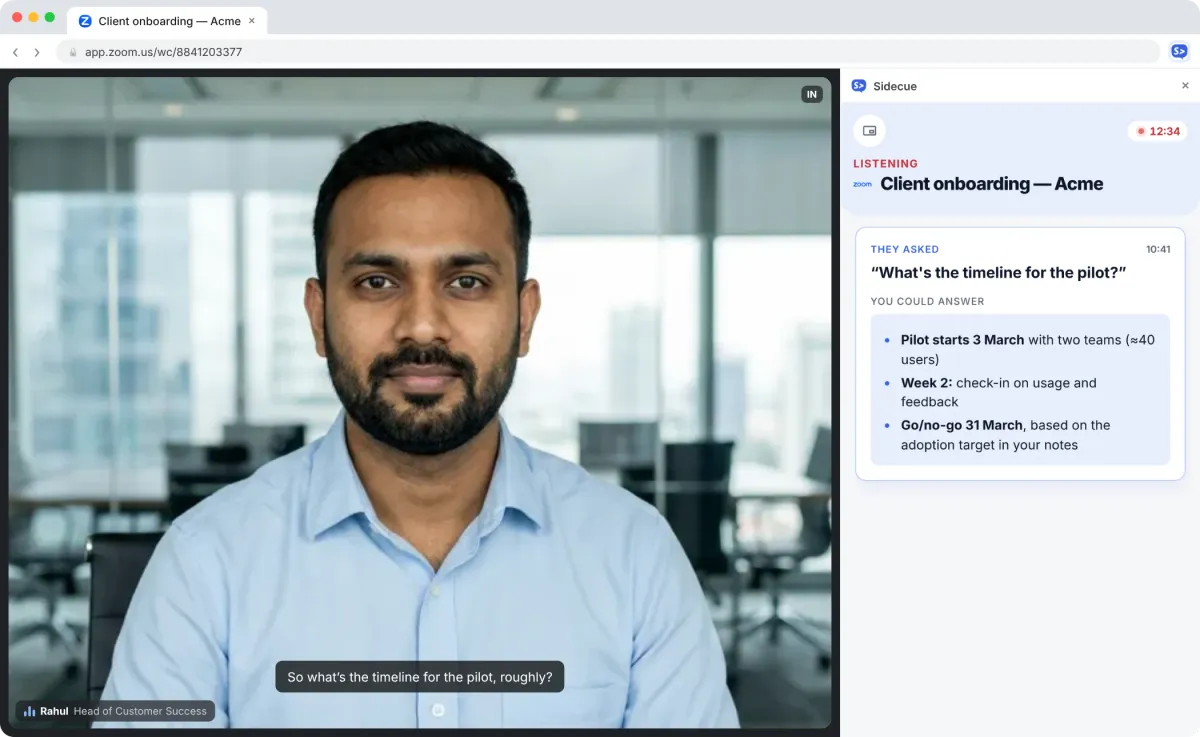
Task: Click the green macOS window maximize button
Action: coord(50,17)
